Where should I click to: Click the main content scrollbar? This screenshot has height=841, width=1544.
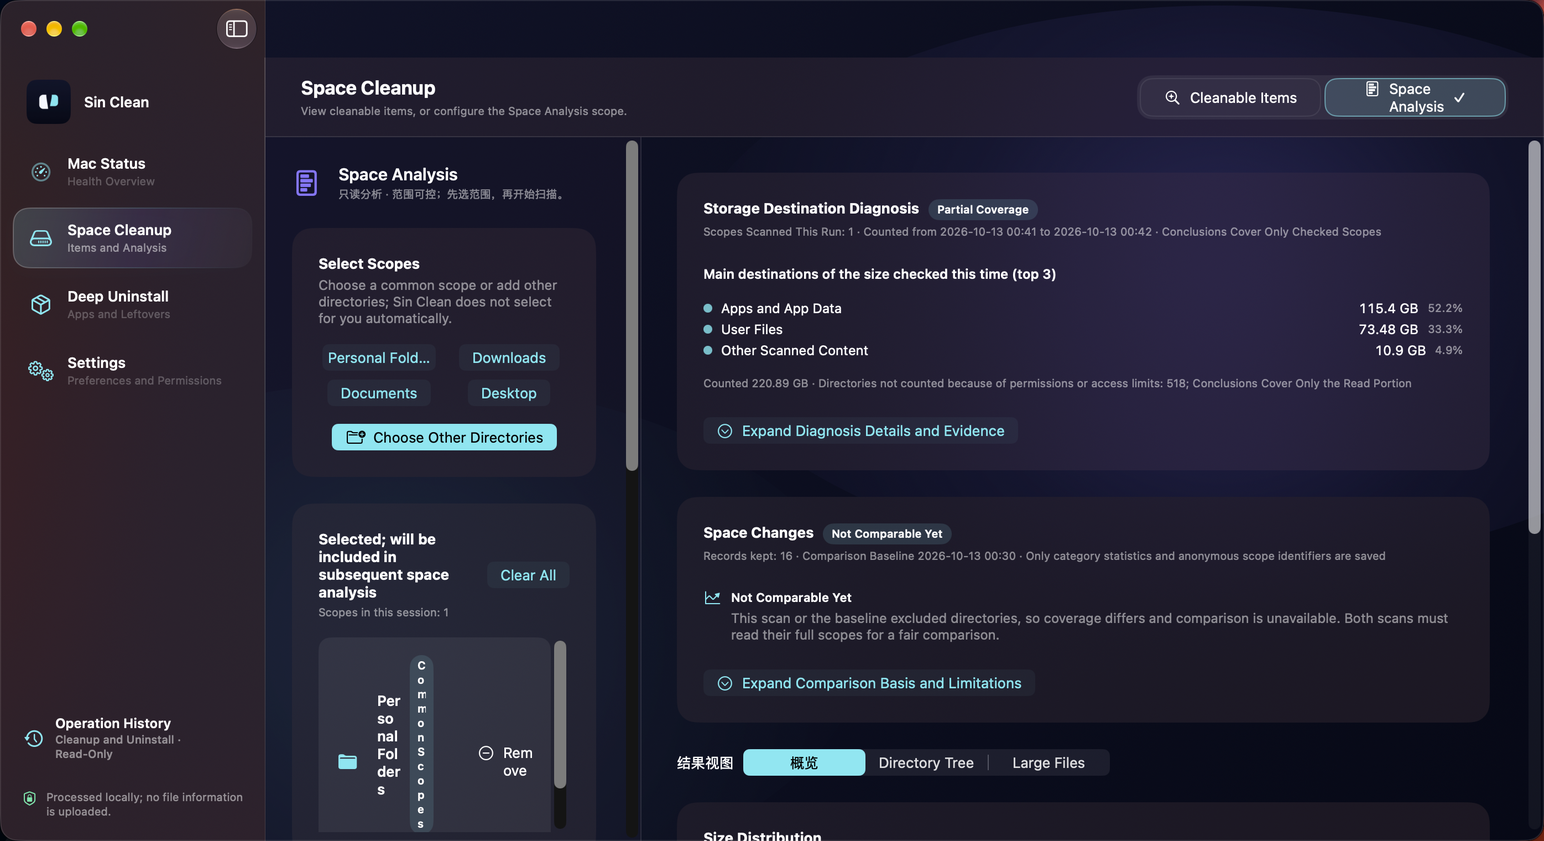pos(1535,337)
